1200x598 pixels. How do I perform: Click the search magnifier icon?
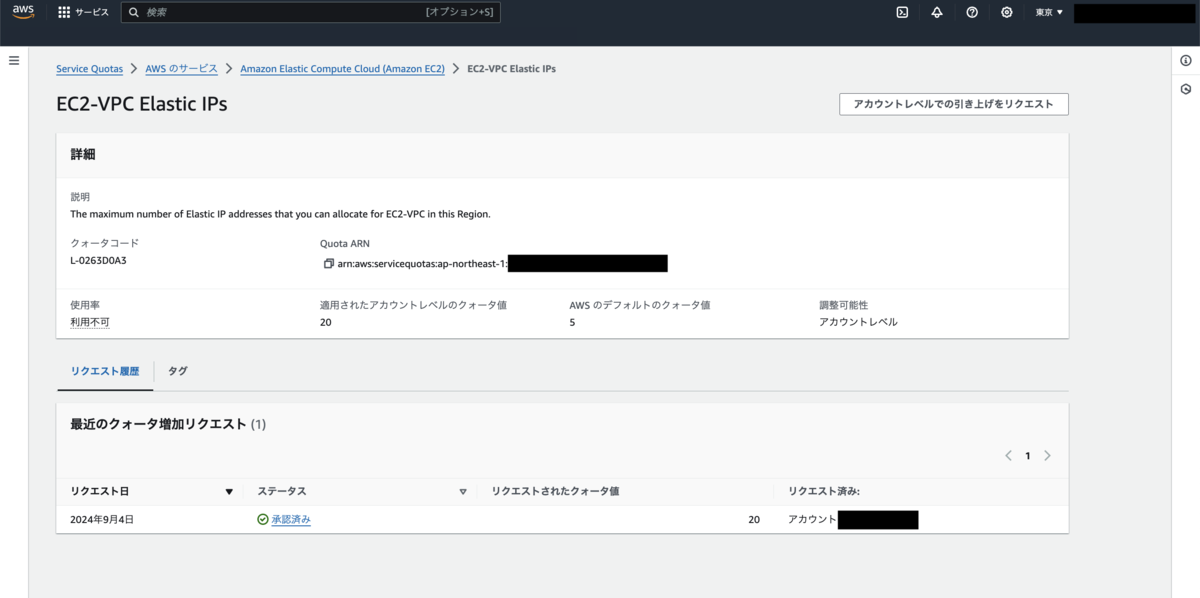tap(134, 12)
